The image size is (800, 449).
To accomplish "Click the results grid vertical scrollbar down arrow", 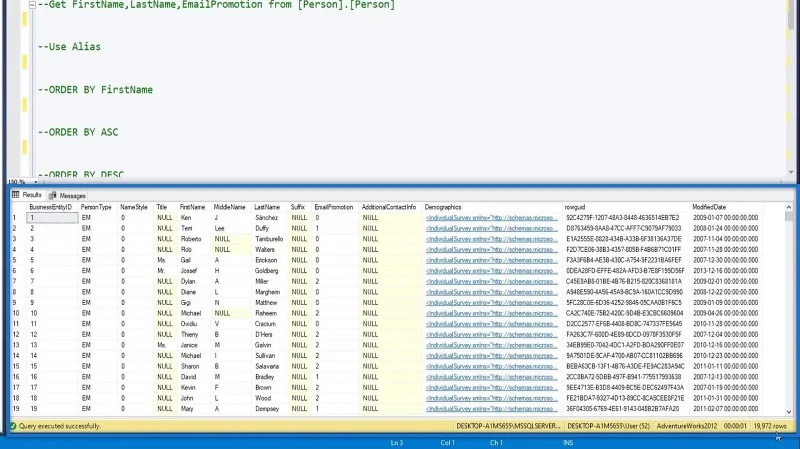I will 789,412.
